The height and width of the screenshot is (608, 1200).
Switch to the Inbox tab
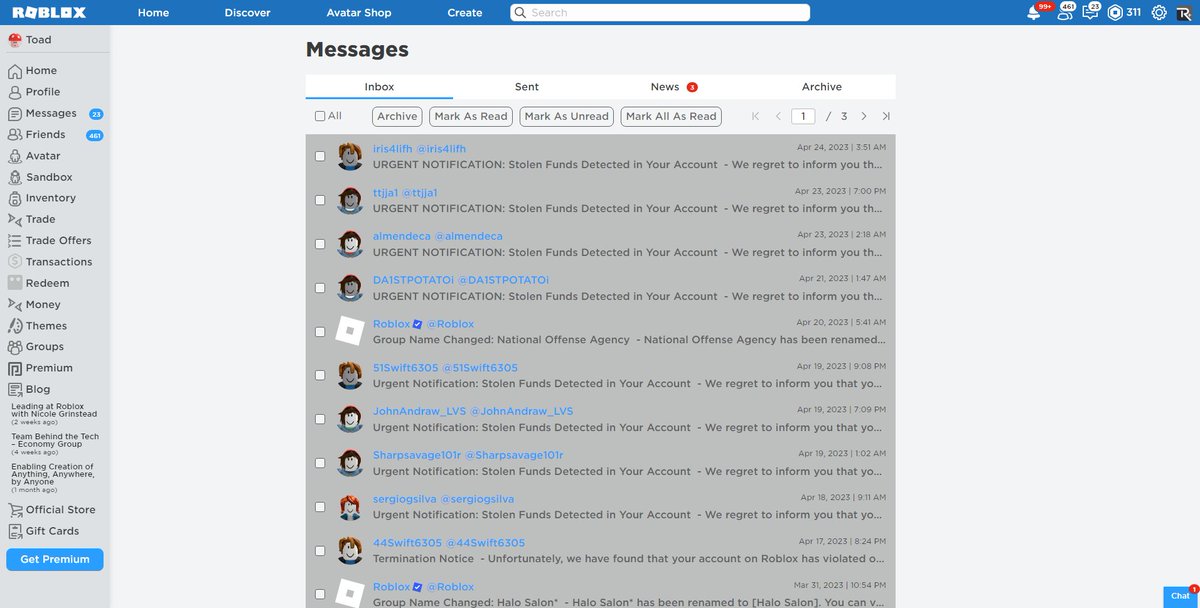pyautogui.click(x=379, y=87)
